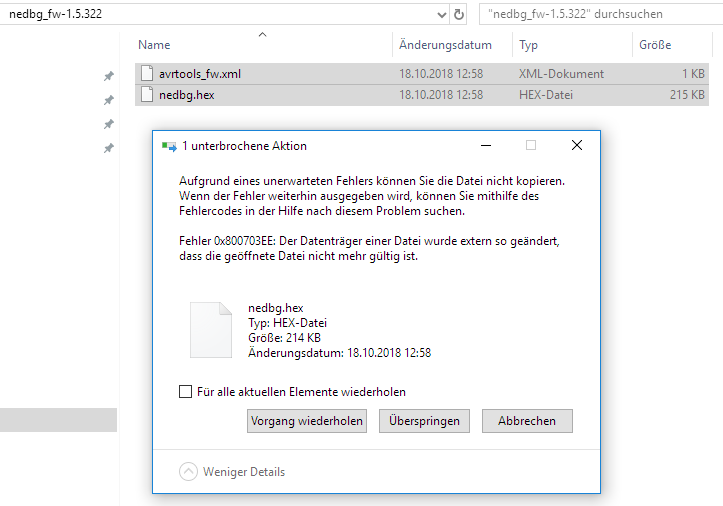This screenshot has height=506, width=723.
Task: Focus the "nedbg_fw-1.5.322" durchsuchen search box
Action: pyautogui.click(x=601, y=14)
